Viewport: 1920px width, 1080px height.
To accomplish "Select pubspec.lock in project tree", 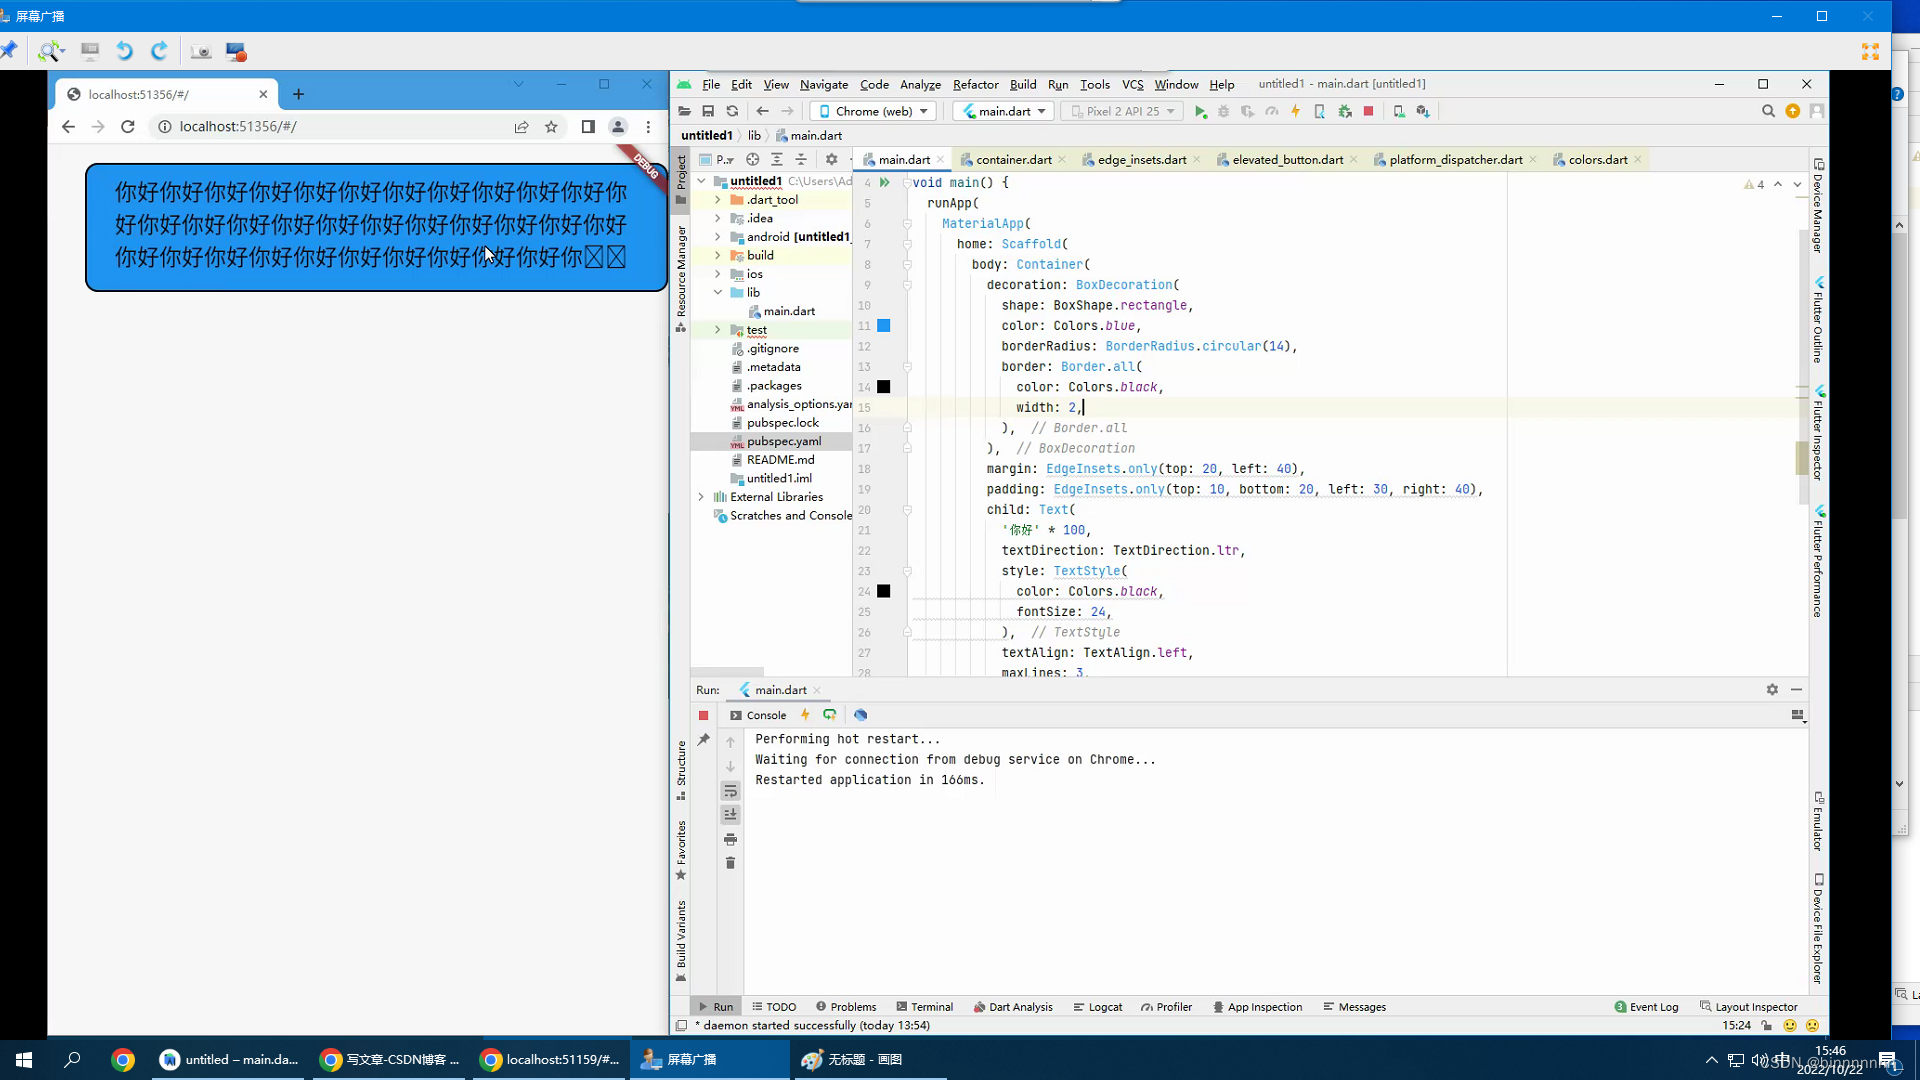I will [x=782, y=423].
